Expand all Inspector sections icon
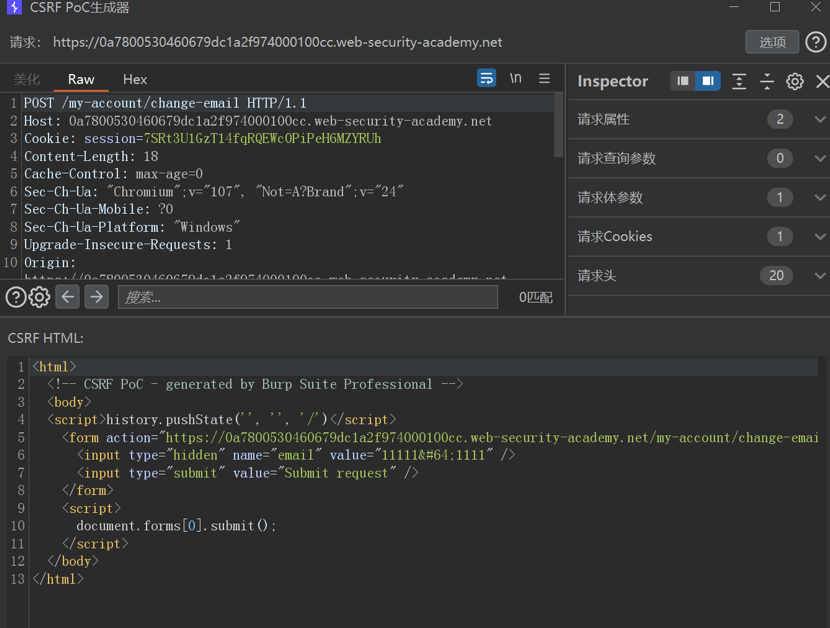Image resolution: width=830 pixels, height=628 pixels. point(739,81)
